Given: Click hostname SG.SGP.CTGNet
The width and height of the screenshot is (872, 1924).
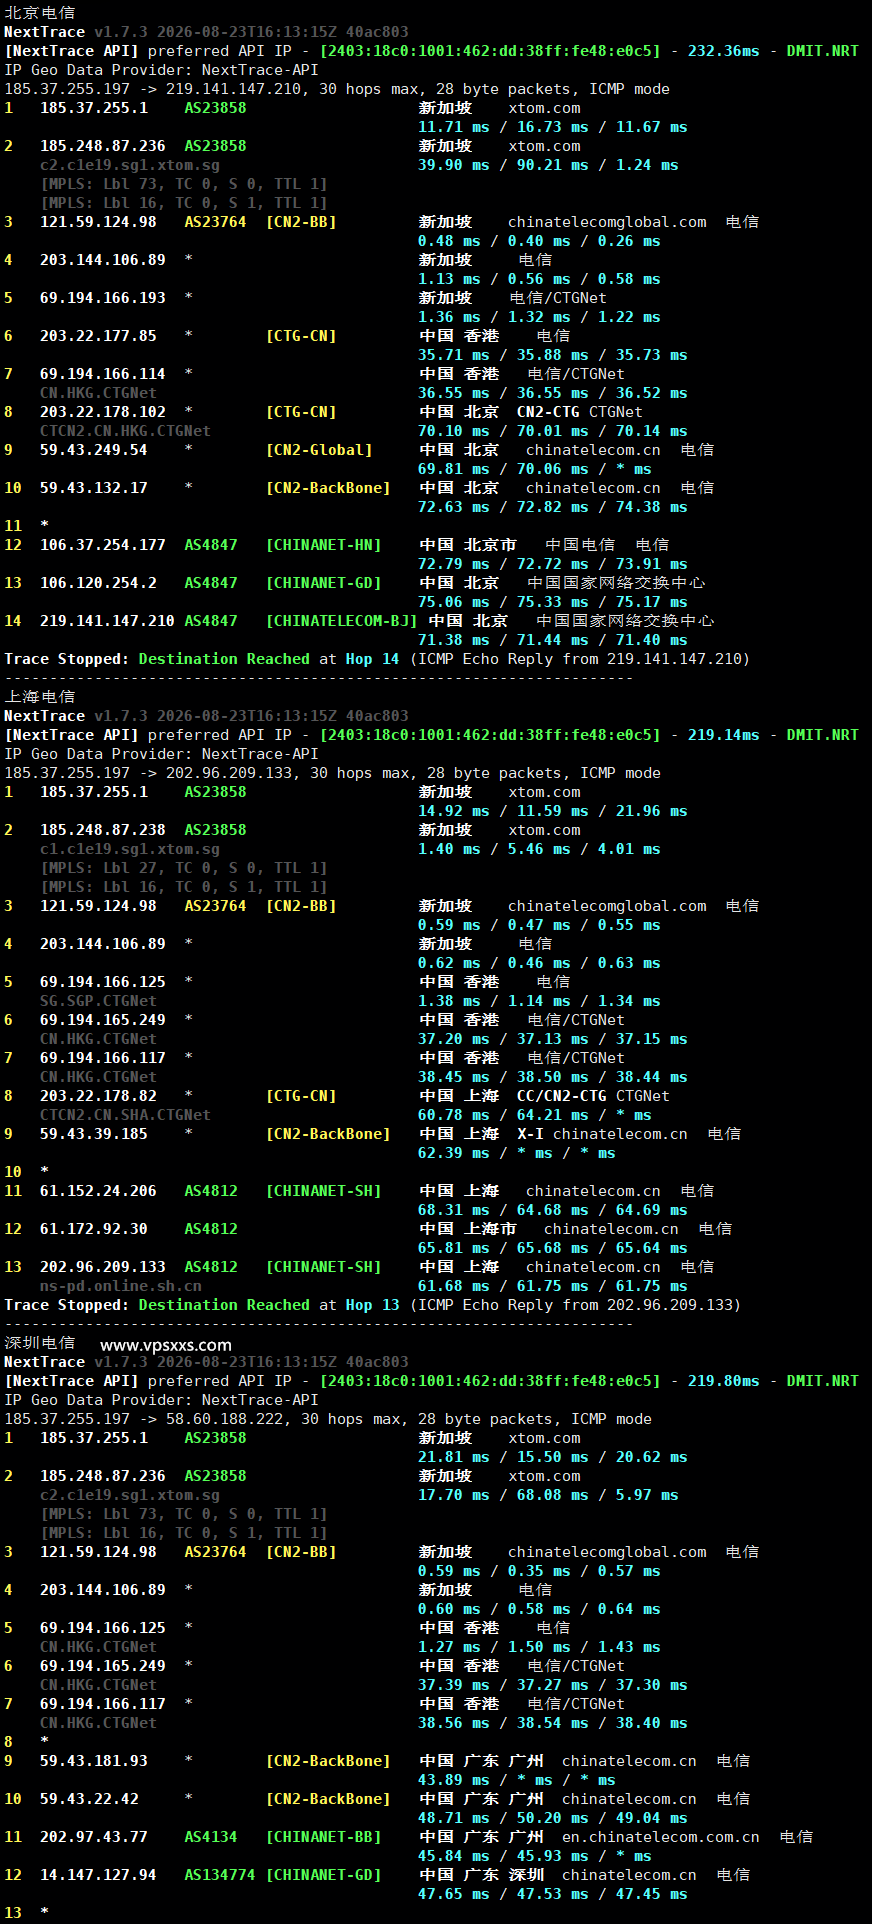Looking at the screenshot, I should 98,1001.
